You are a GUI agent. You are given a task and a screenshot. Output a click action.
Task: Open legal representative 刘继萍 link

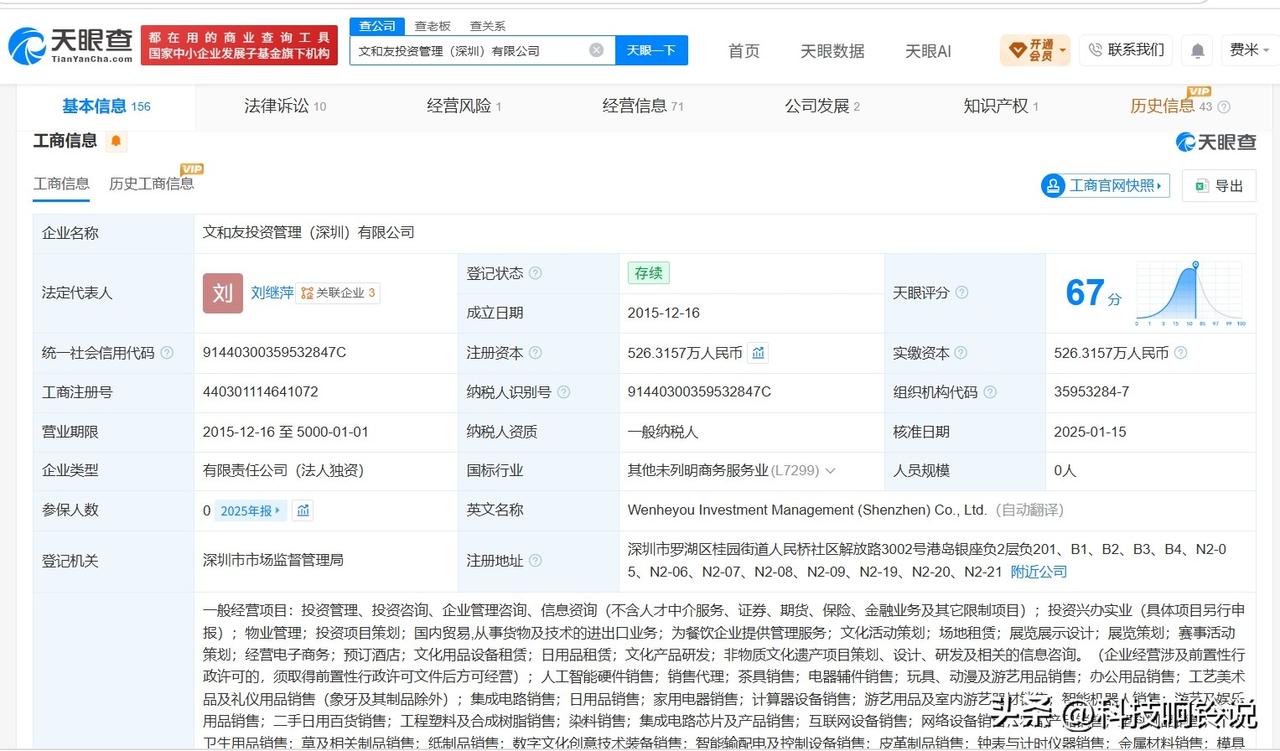(272, 293)
